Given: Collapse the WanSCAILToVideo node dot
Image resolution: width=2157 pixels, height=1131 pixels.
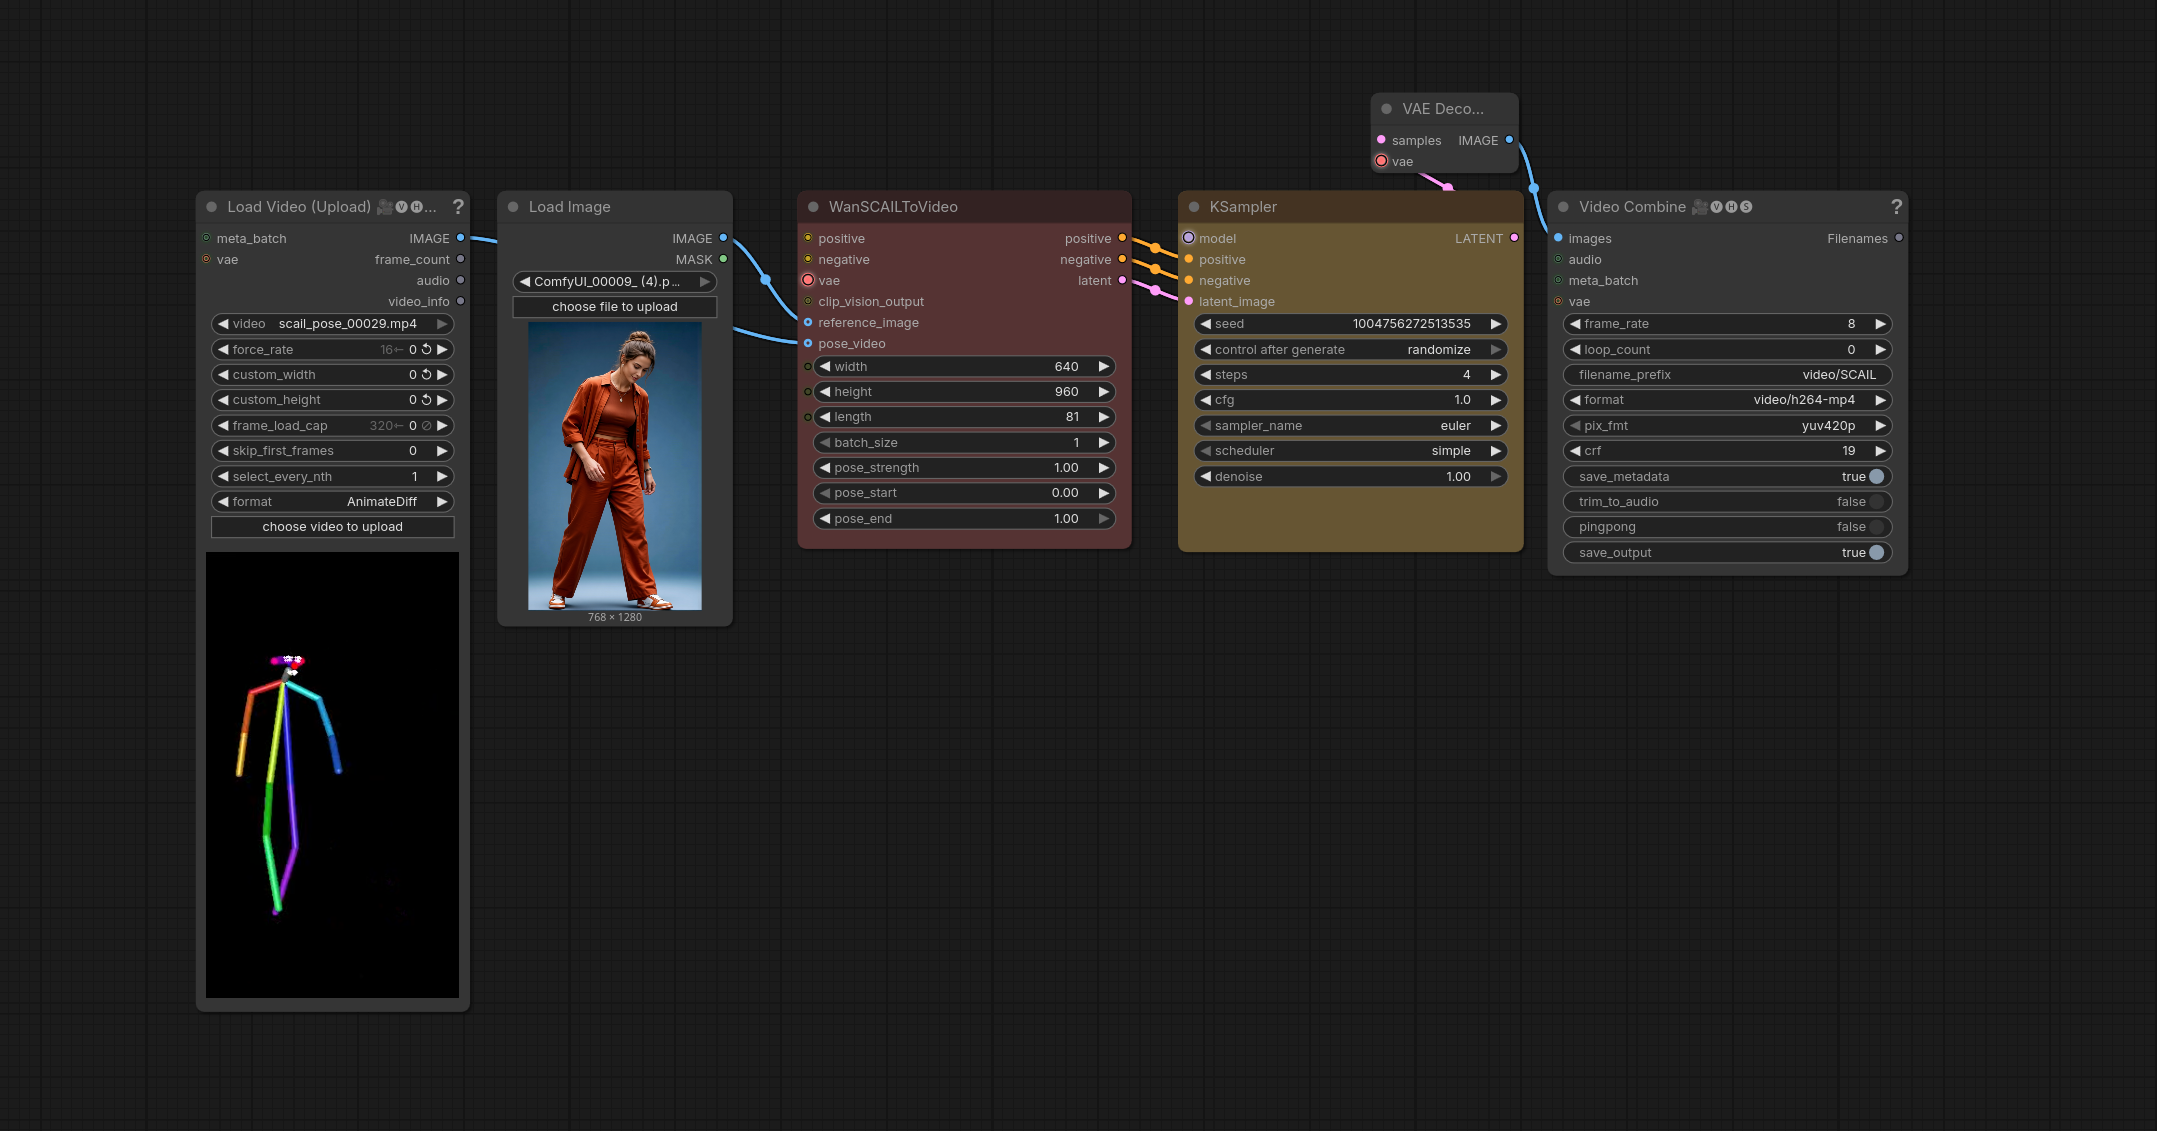Looking at the screenshot, I should [x=813, y=207].
